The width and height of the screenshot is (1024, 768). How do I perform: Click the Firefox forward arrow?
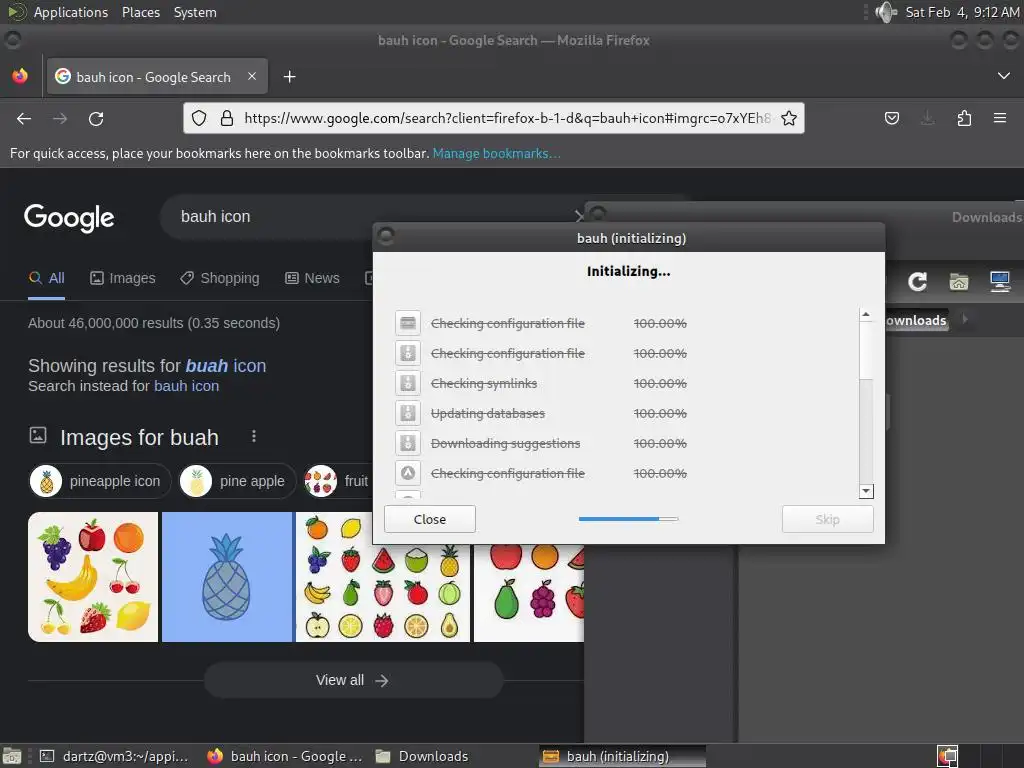point(60,118)
